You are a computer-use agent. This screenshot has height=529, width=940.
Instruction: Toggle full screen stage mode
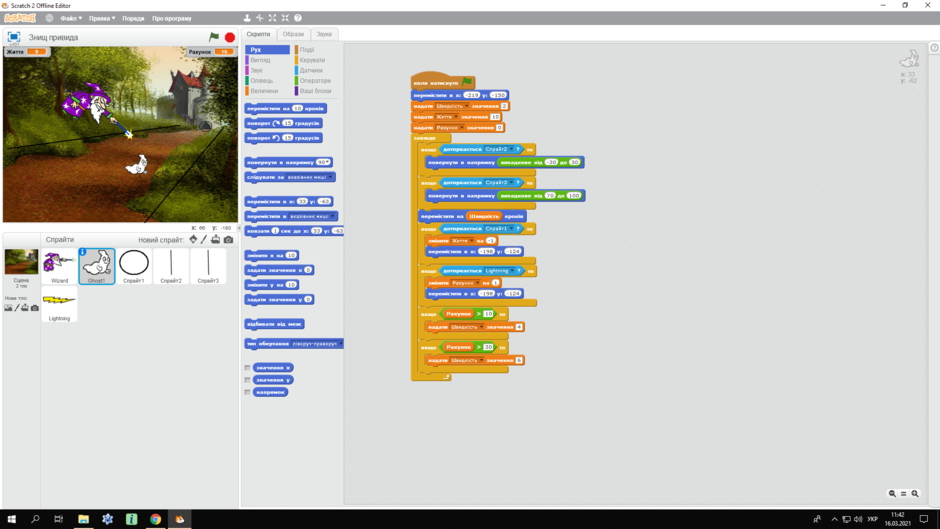point(14,37)
